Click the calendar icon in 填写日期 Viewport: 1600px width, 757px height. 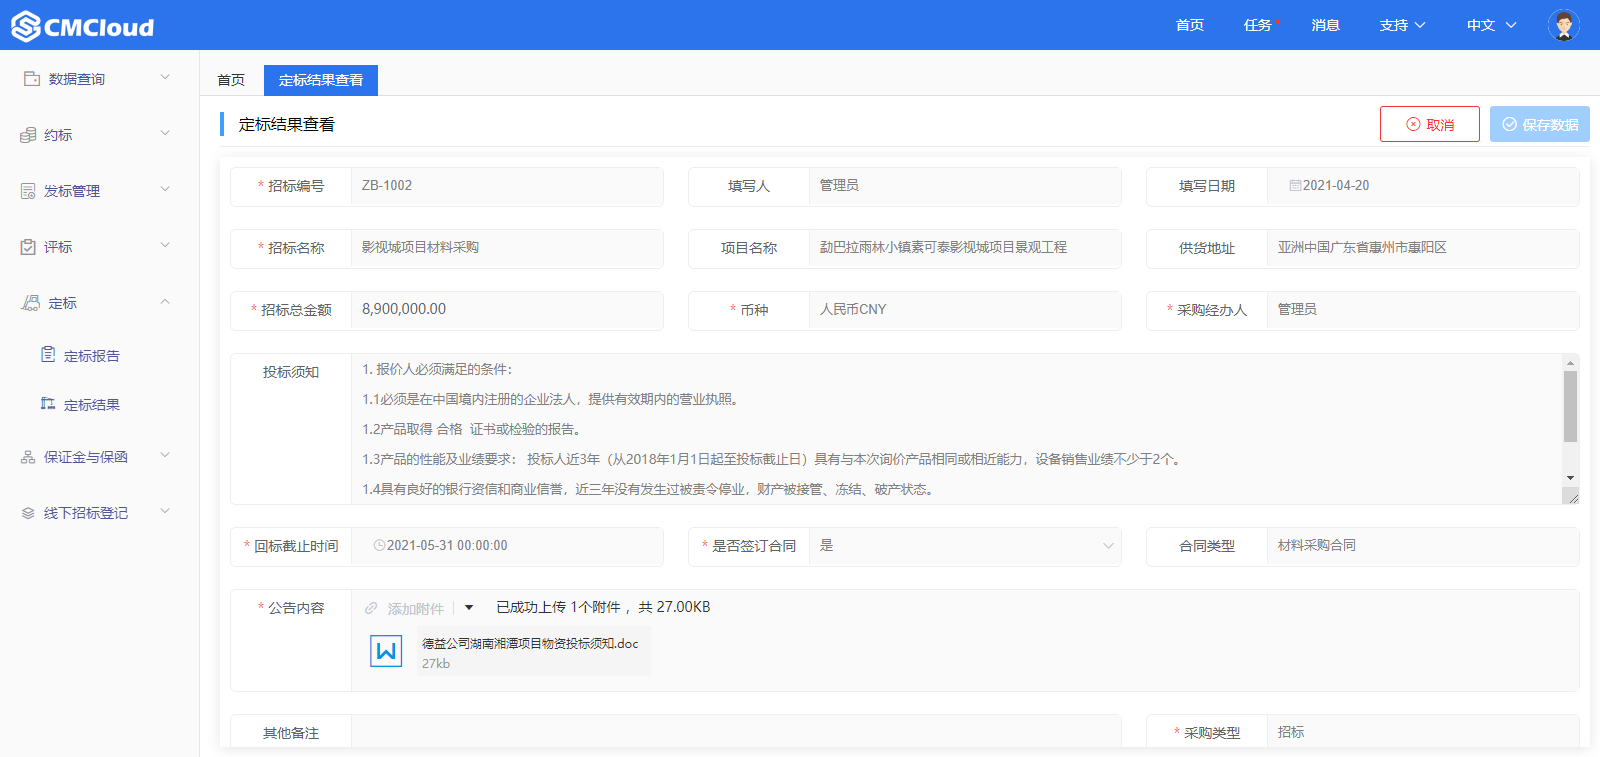(1295, 185)
